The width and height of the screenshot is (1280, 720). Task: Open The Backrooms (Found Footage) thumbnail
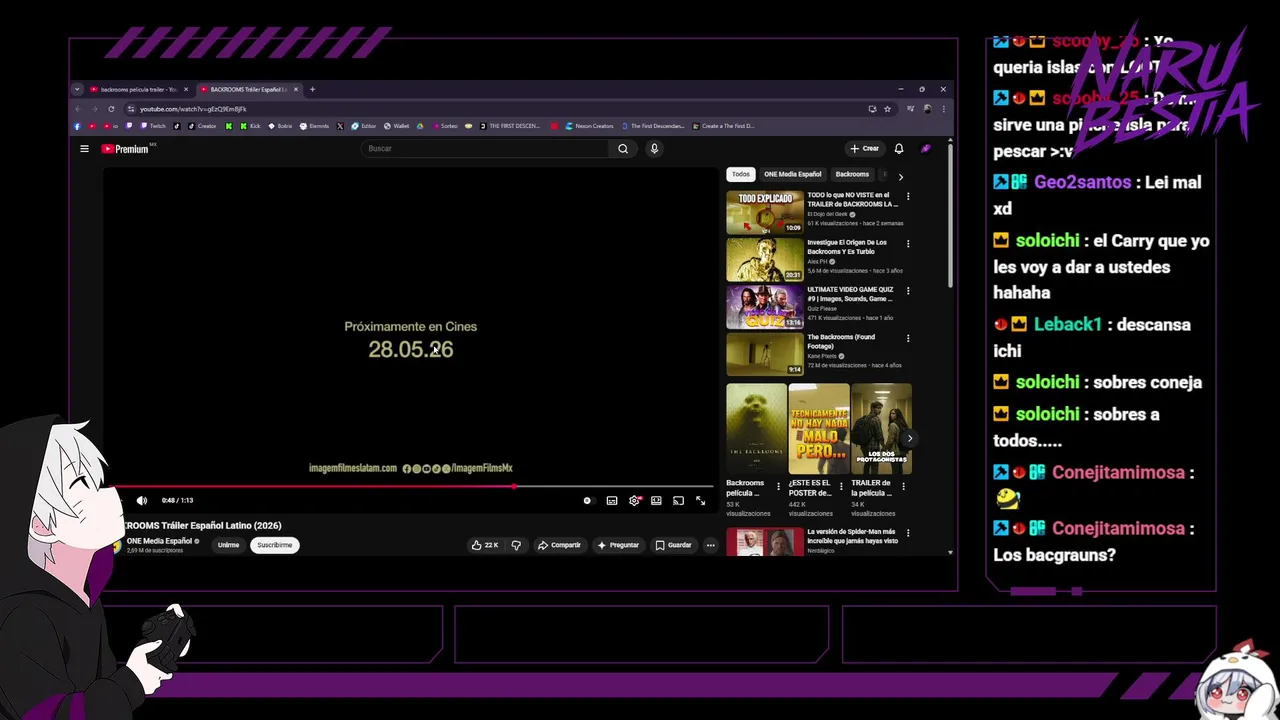tap(765, 354)
